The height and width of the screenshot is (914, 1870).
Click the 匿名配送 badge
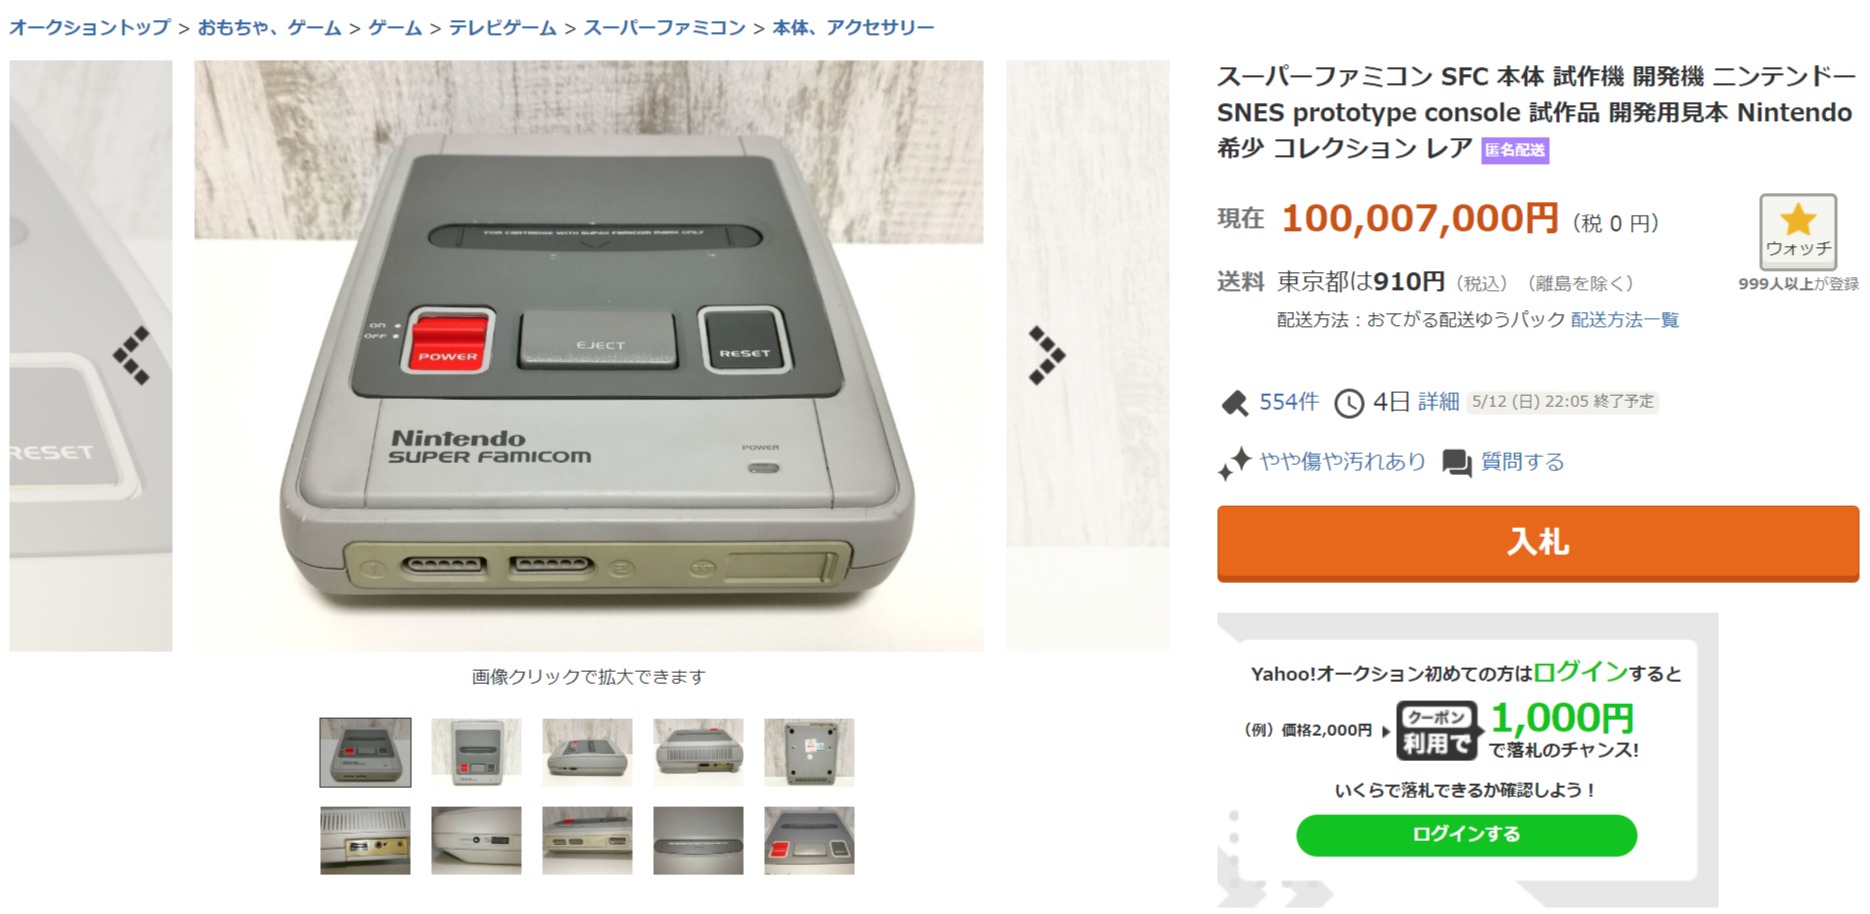[1515, 150]
